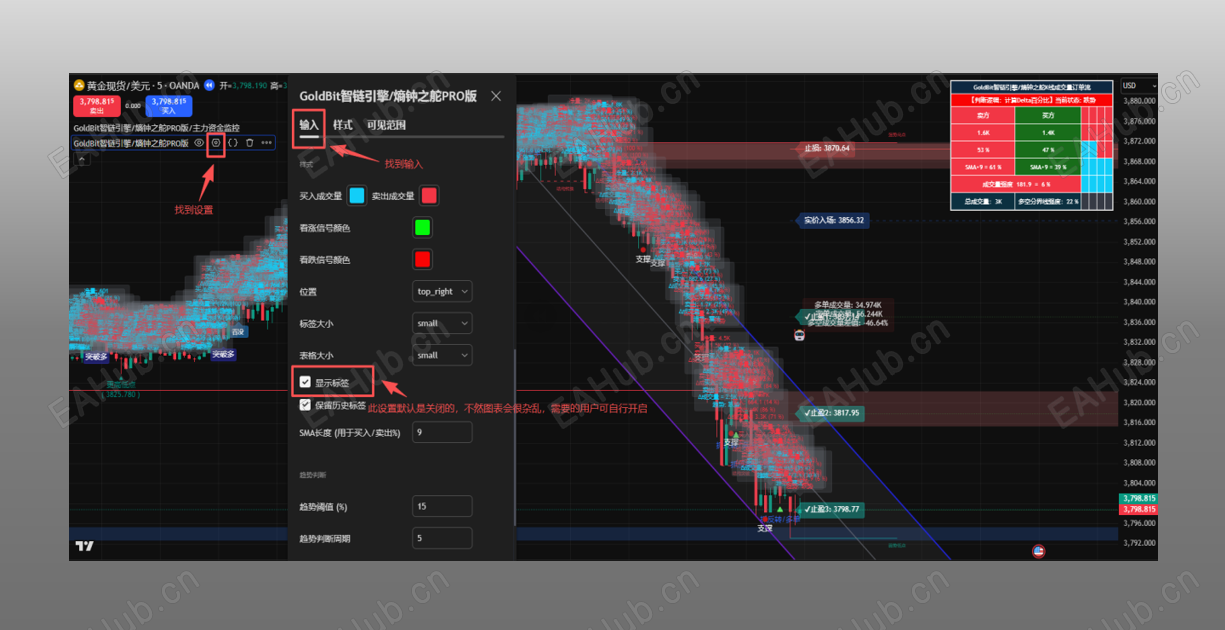Click the gold symbol icon
1225x630 pixels.
[78, 85]
